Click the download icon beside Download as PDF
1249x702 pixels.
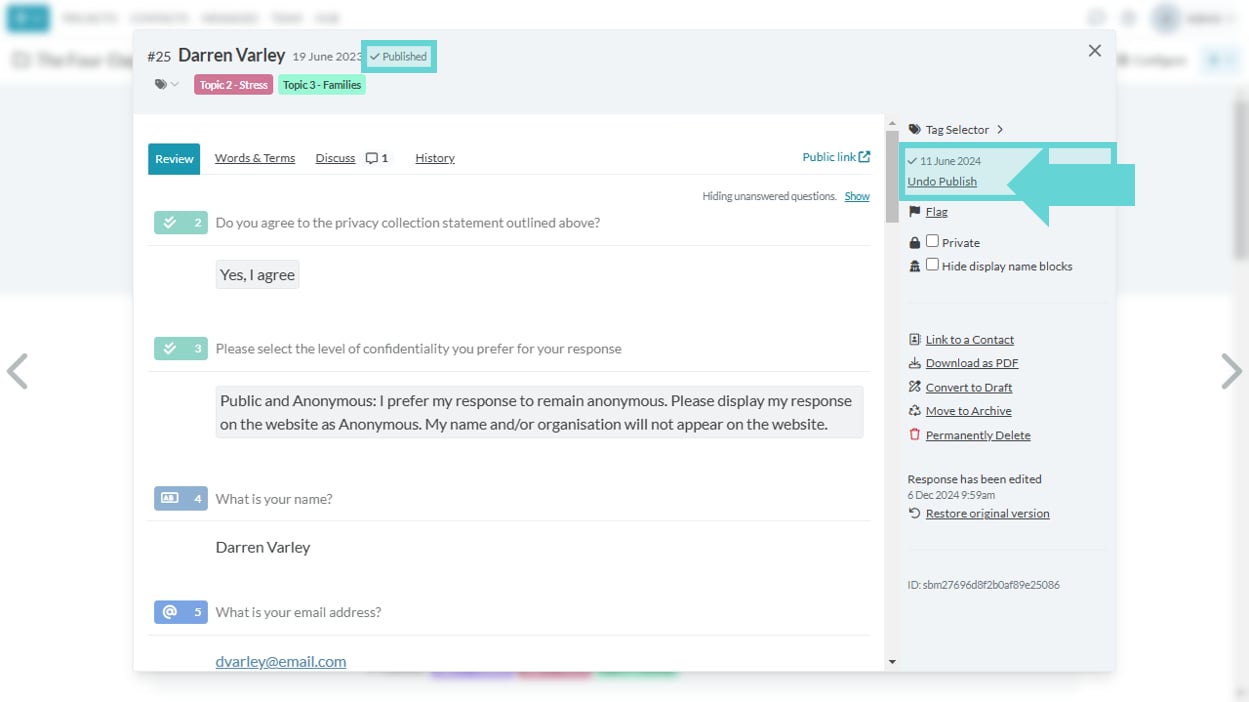click(x=914, y=363)
